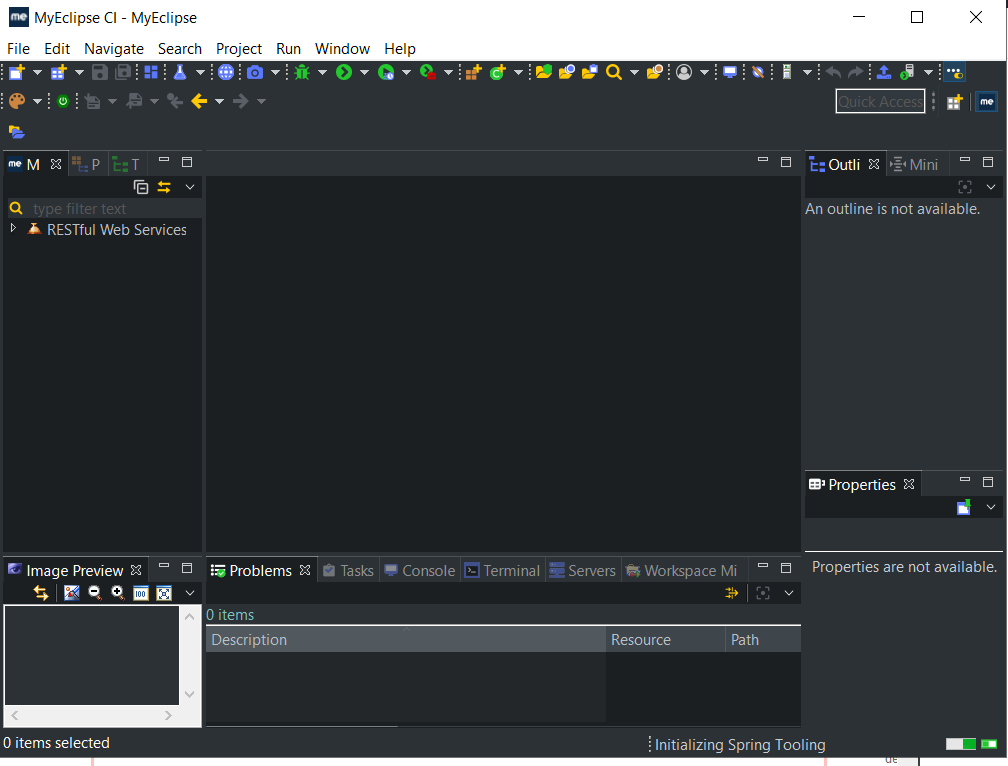Open dropdown beside the Search magnifier icon

coord(634,72)
